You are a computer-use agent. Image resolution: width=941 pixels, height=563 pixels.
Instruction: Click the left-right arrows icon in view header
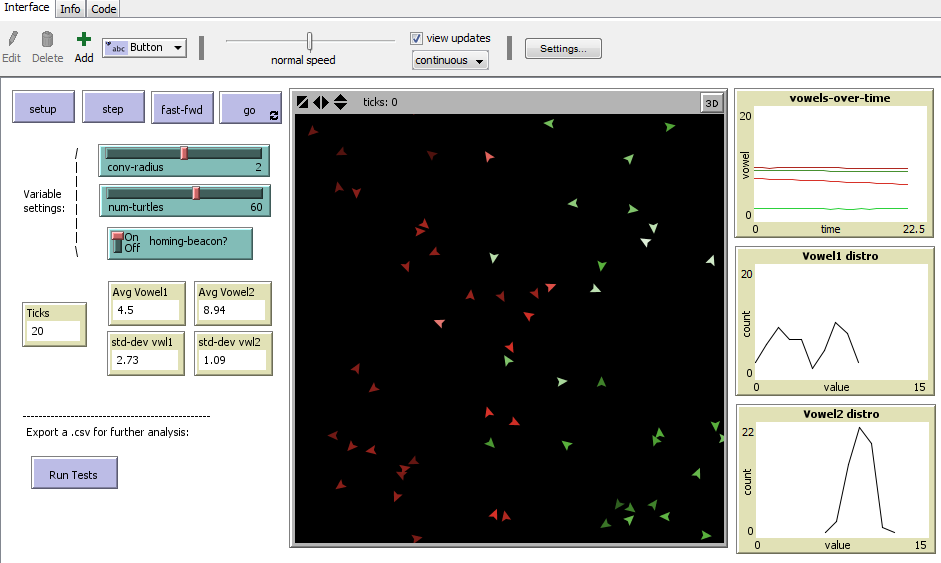click(321, 102)
